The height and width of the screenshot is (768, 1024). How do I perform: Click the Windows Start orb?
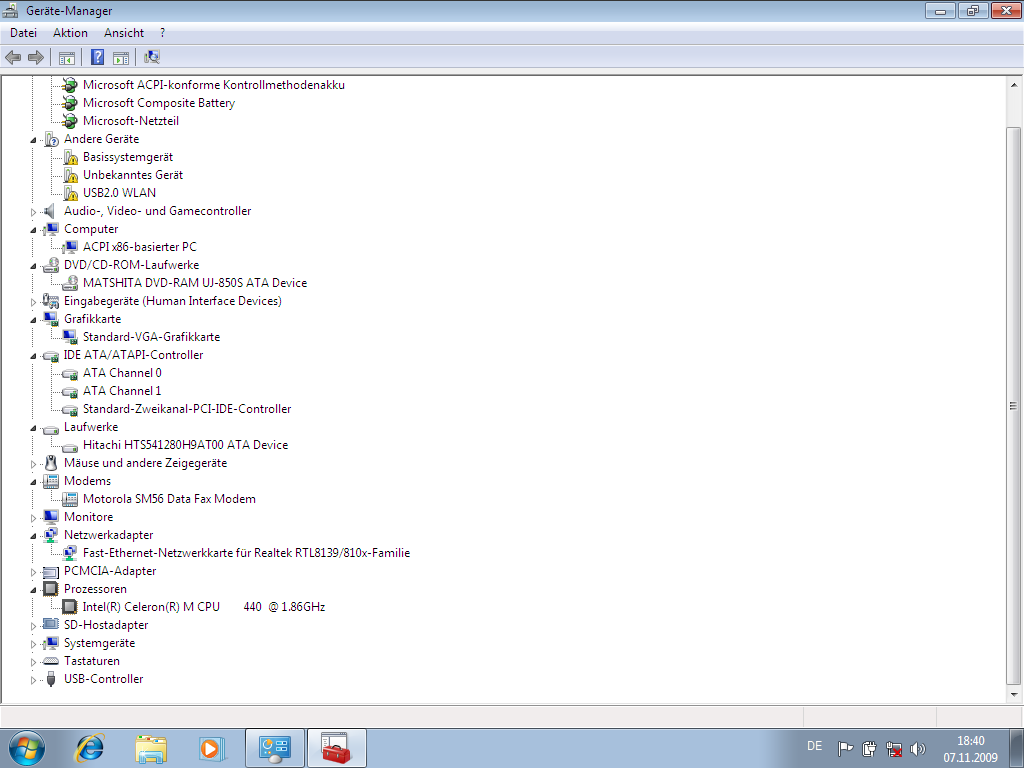pos(27,748)
